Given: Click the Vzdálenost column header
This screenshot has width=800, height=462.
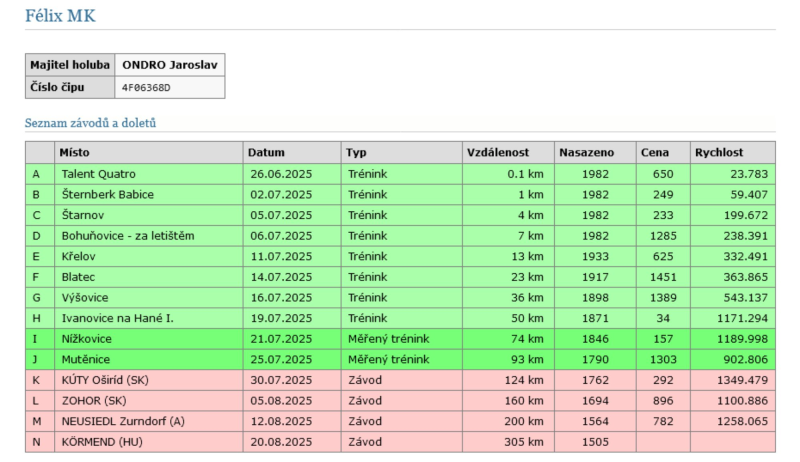Looking at the screenshot, I should point(498,152).
